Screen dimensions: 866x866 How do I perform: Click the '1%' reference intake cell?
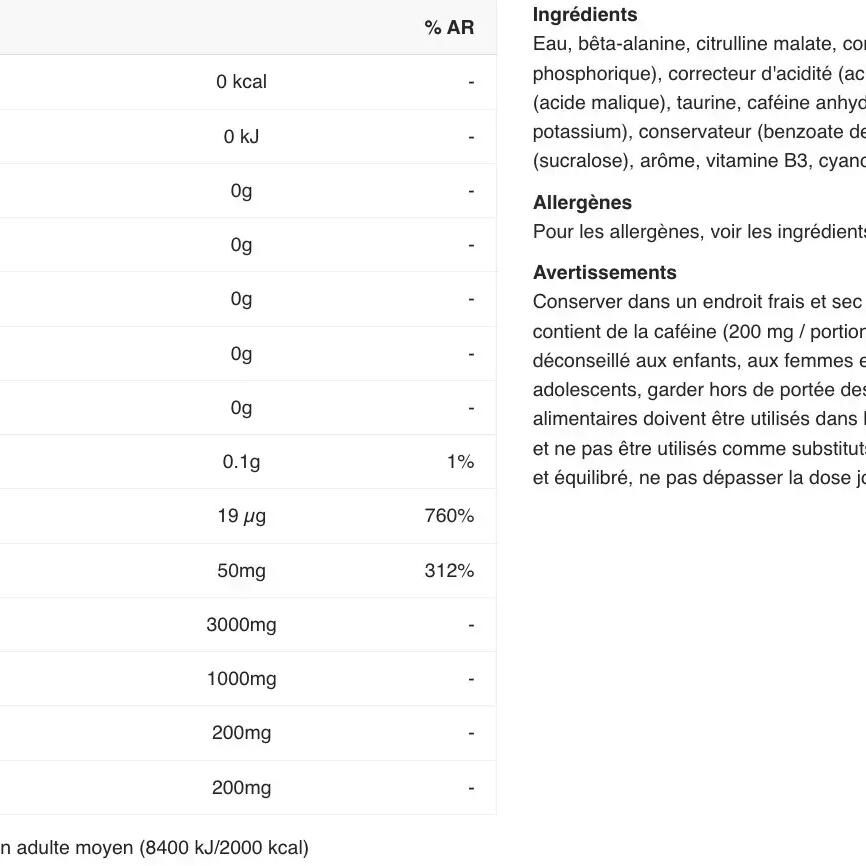[x=460, y=462]
